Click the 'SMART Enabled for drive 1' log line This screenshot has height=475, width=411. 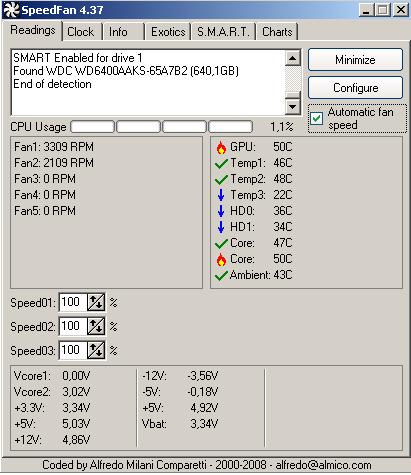click(78, 58)
